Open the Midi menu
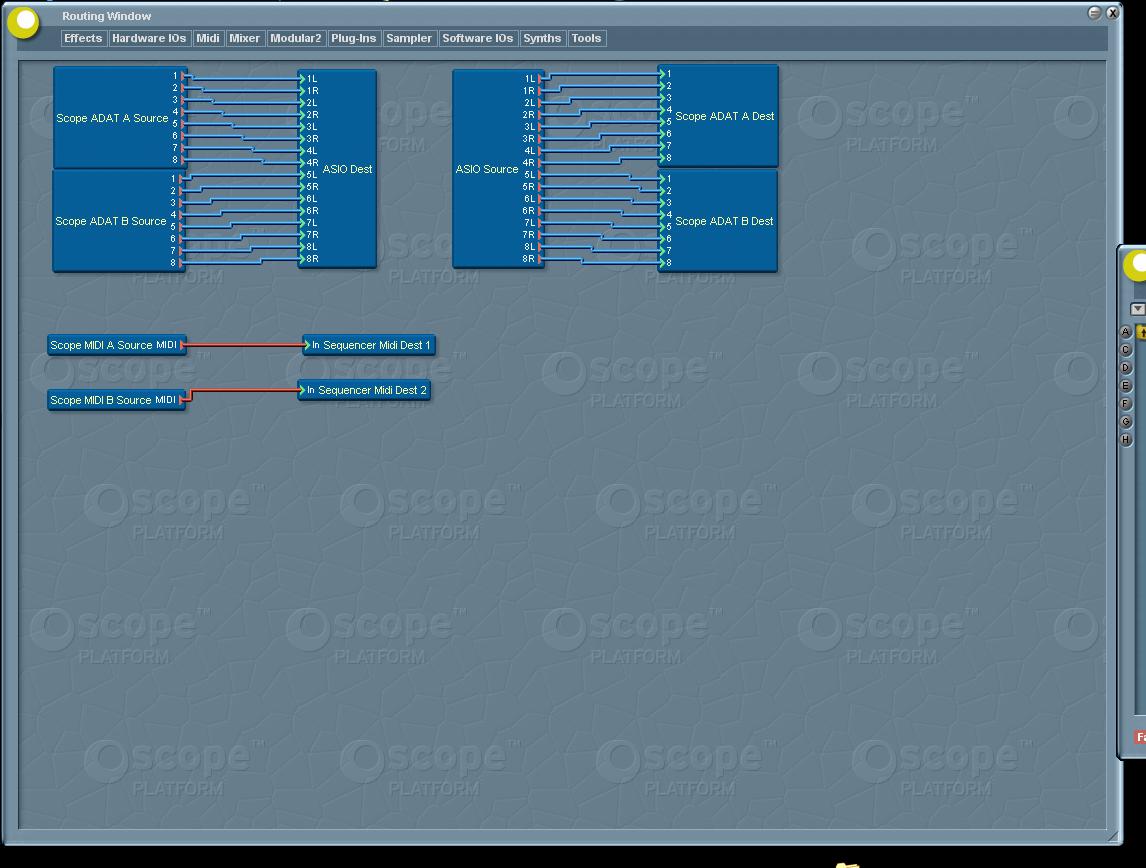Image resolution: width=1146 pixels, height=868 pixels. click(208, 38)
